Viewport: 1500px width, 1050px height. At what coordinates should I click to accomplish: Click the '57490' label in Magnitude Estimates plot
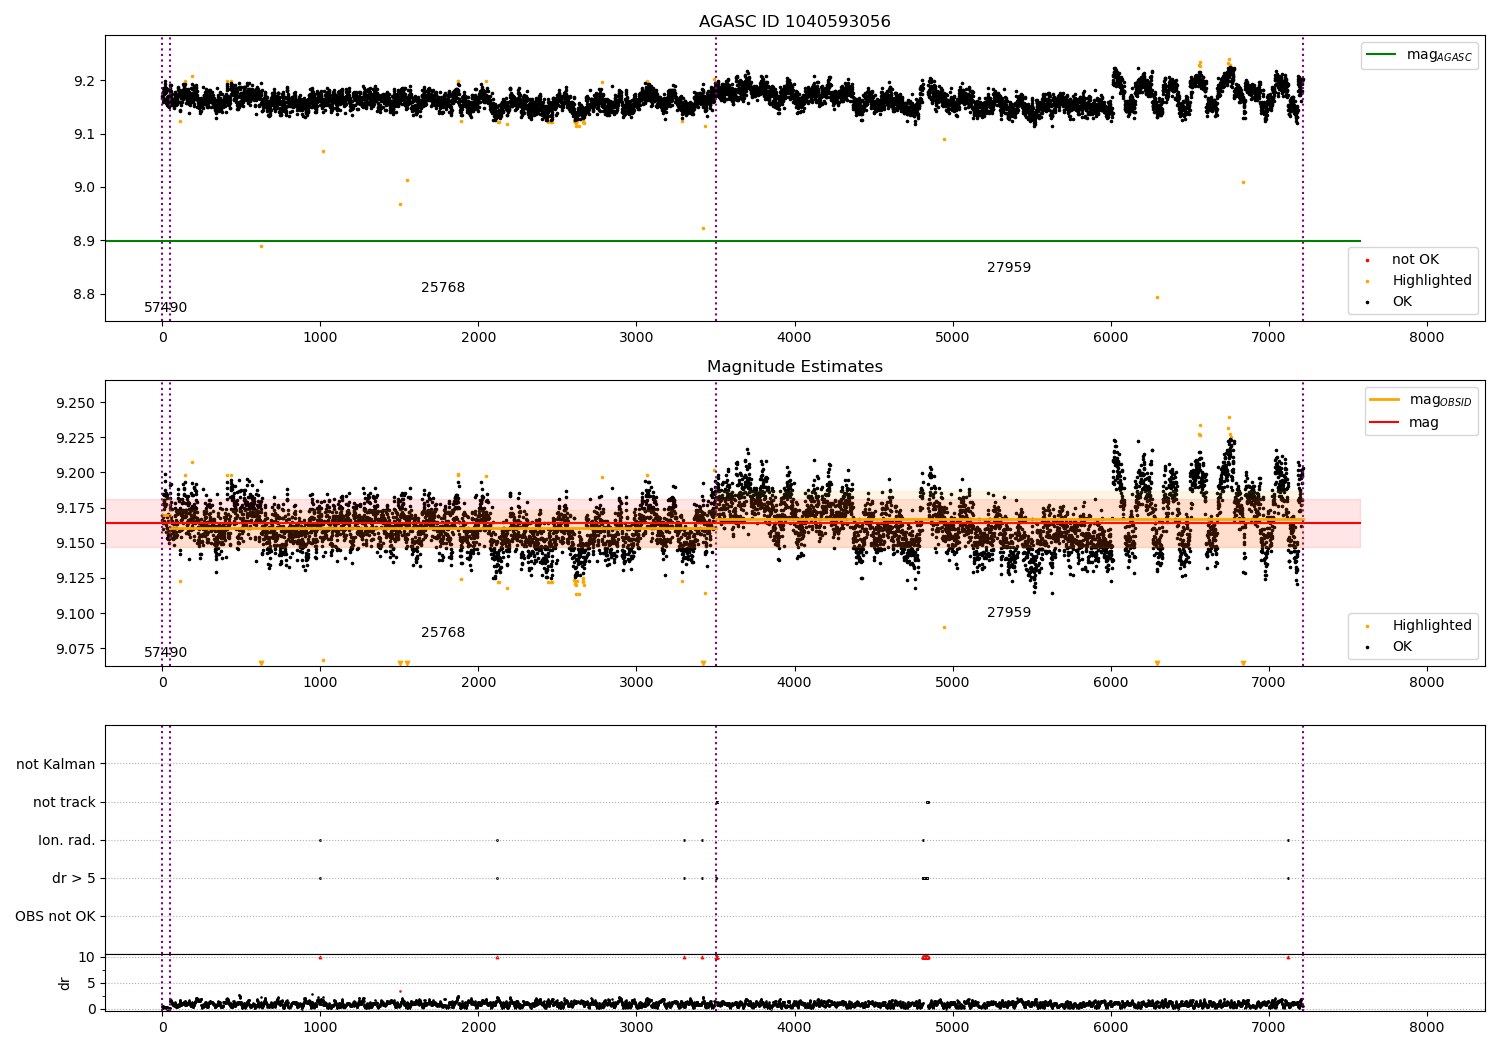(165, 653)
